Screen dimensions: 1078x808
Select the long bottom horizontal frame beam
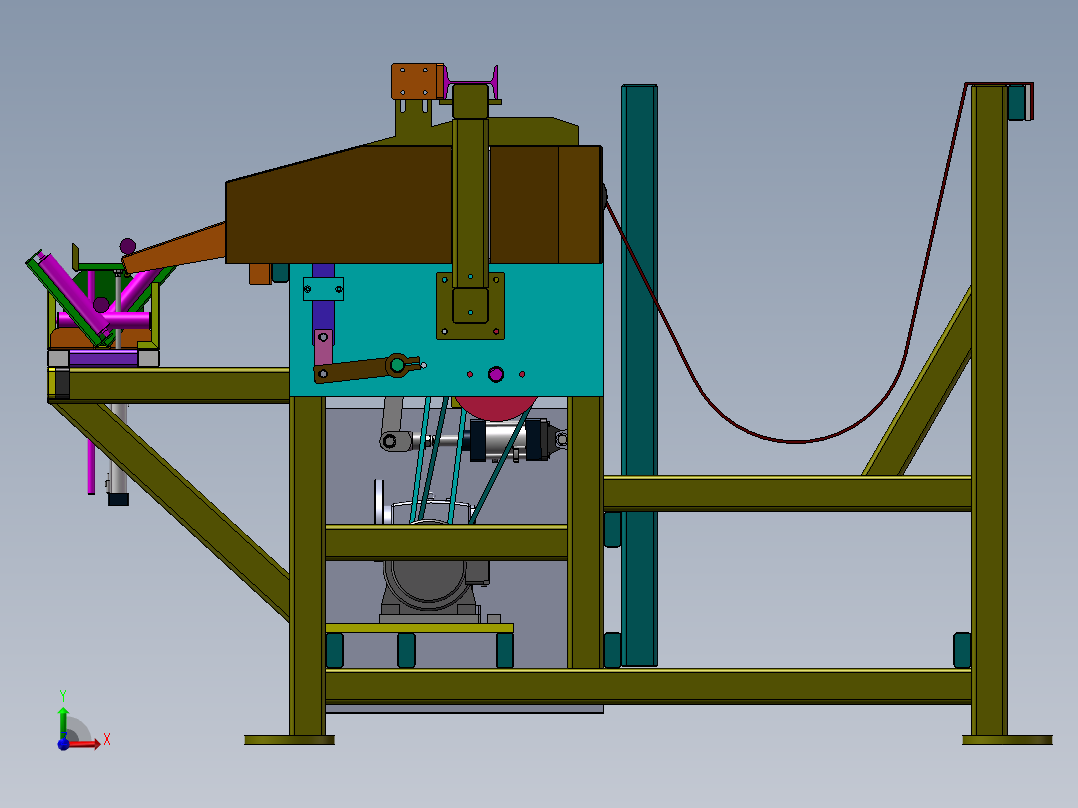point(648,686)
